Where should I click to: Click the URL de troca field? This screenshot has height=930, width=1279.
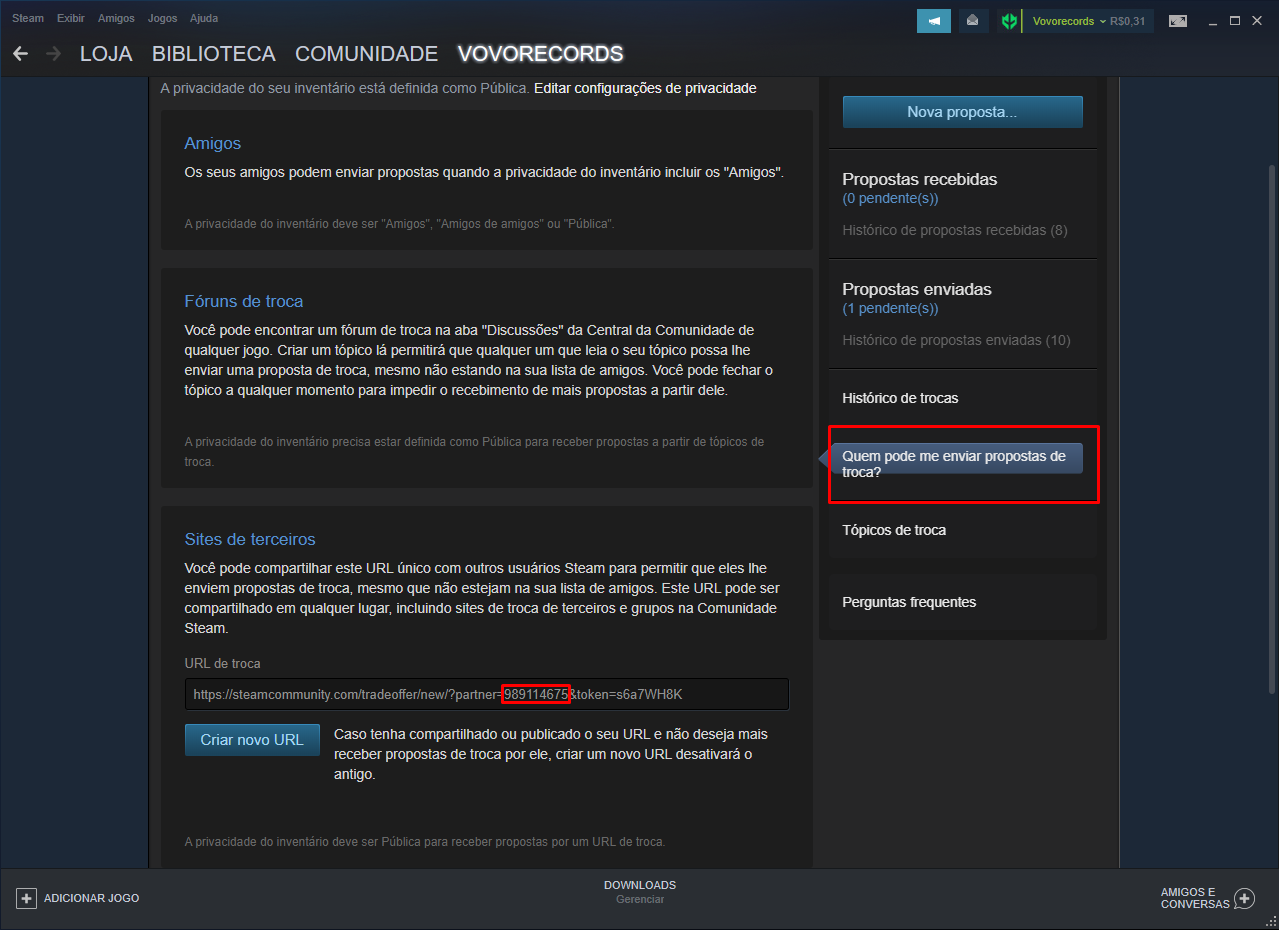click(x=487, y=694)
